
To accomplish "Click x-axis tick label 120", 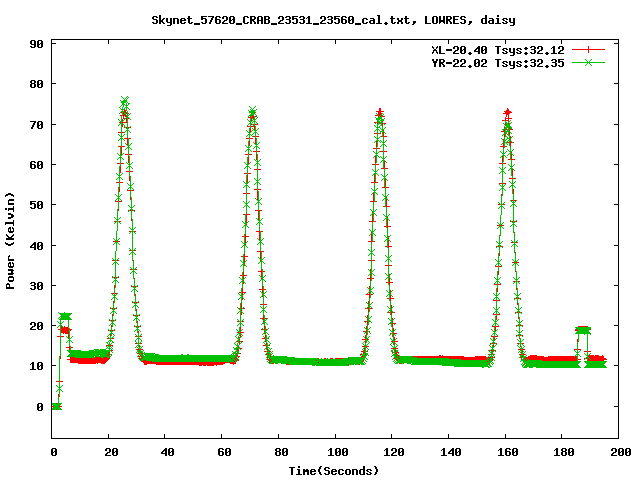I will click(394, 452).
